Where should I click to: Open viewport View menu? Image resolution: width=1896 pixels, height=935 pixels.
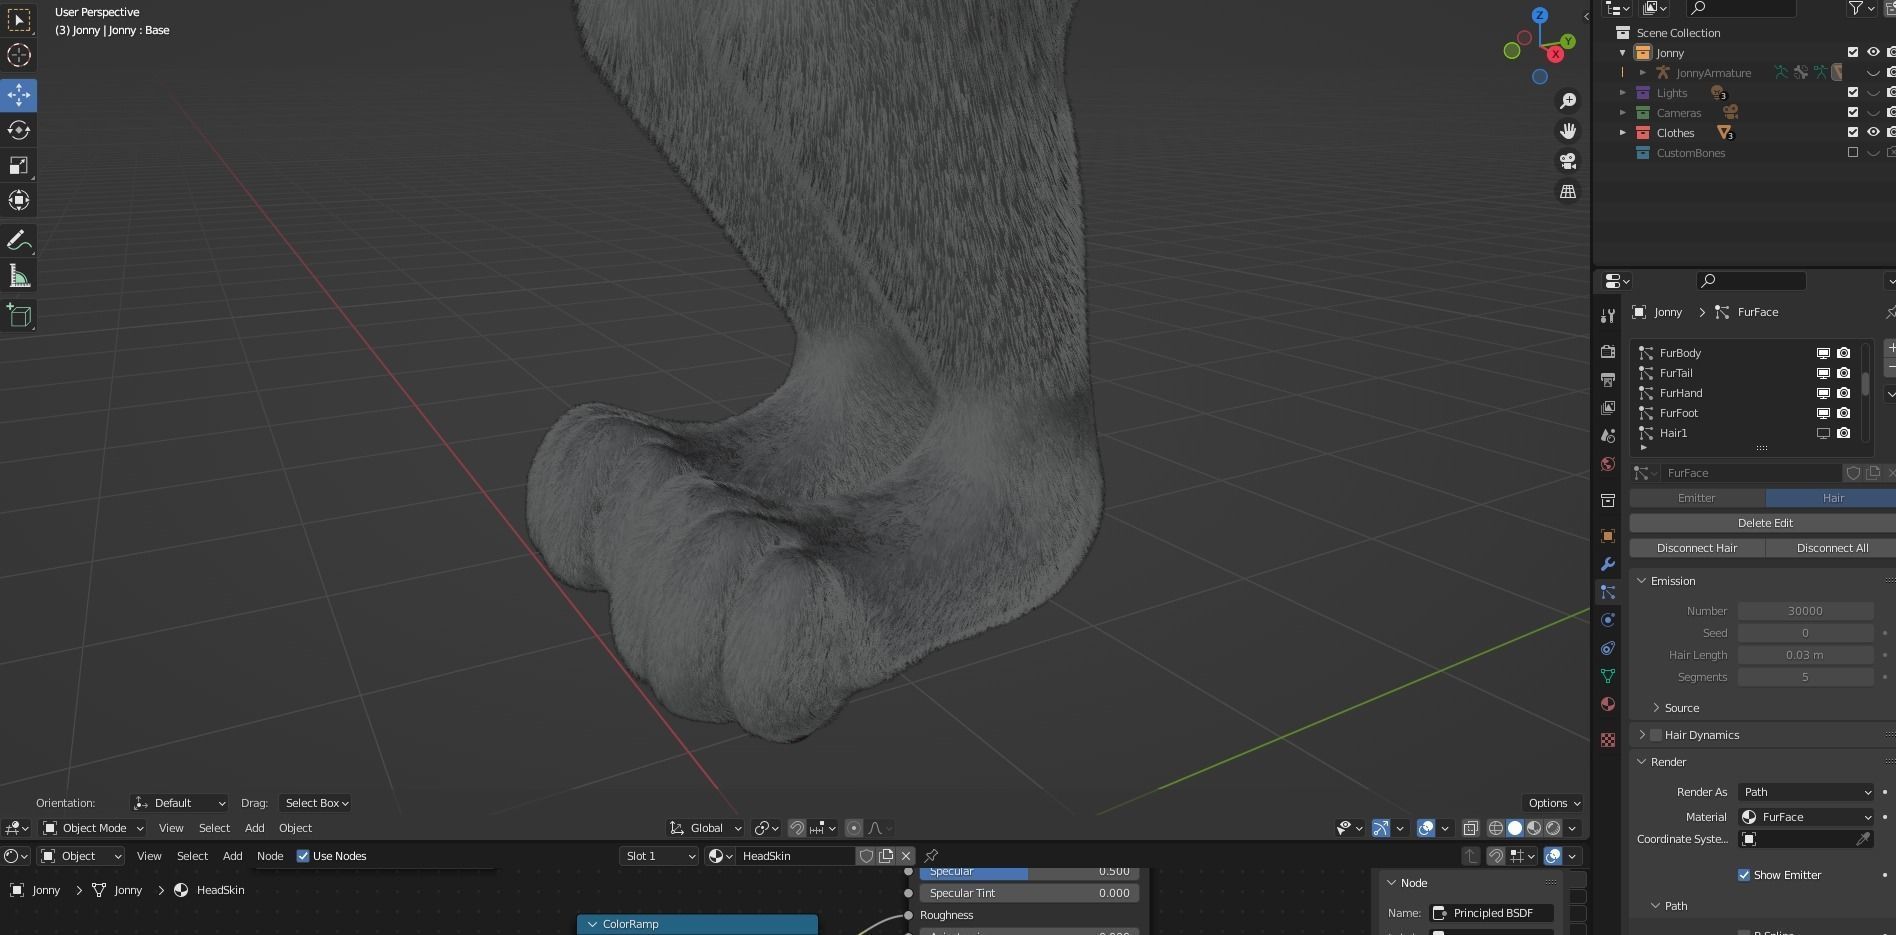click(x=171, y=828)
